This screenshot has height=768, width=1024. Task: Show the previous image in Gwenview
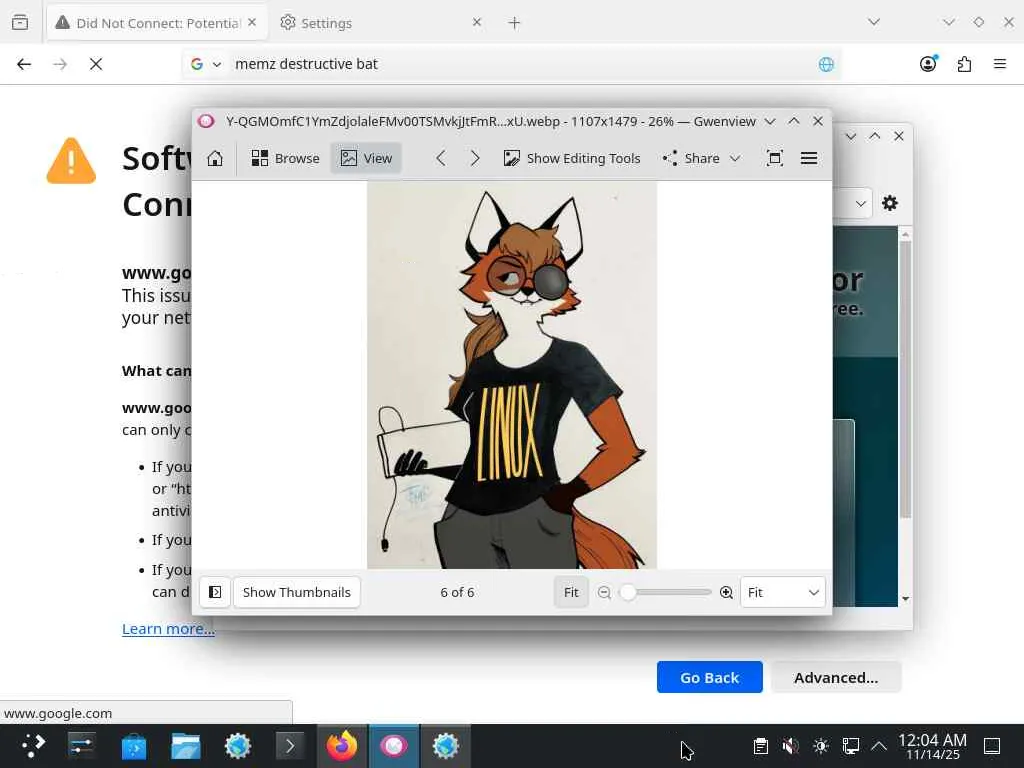coord(441,158)
